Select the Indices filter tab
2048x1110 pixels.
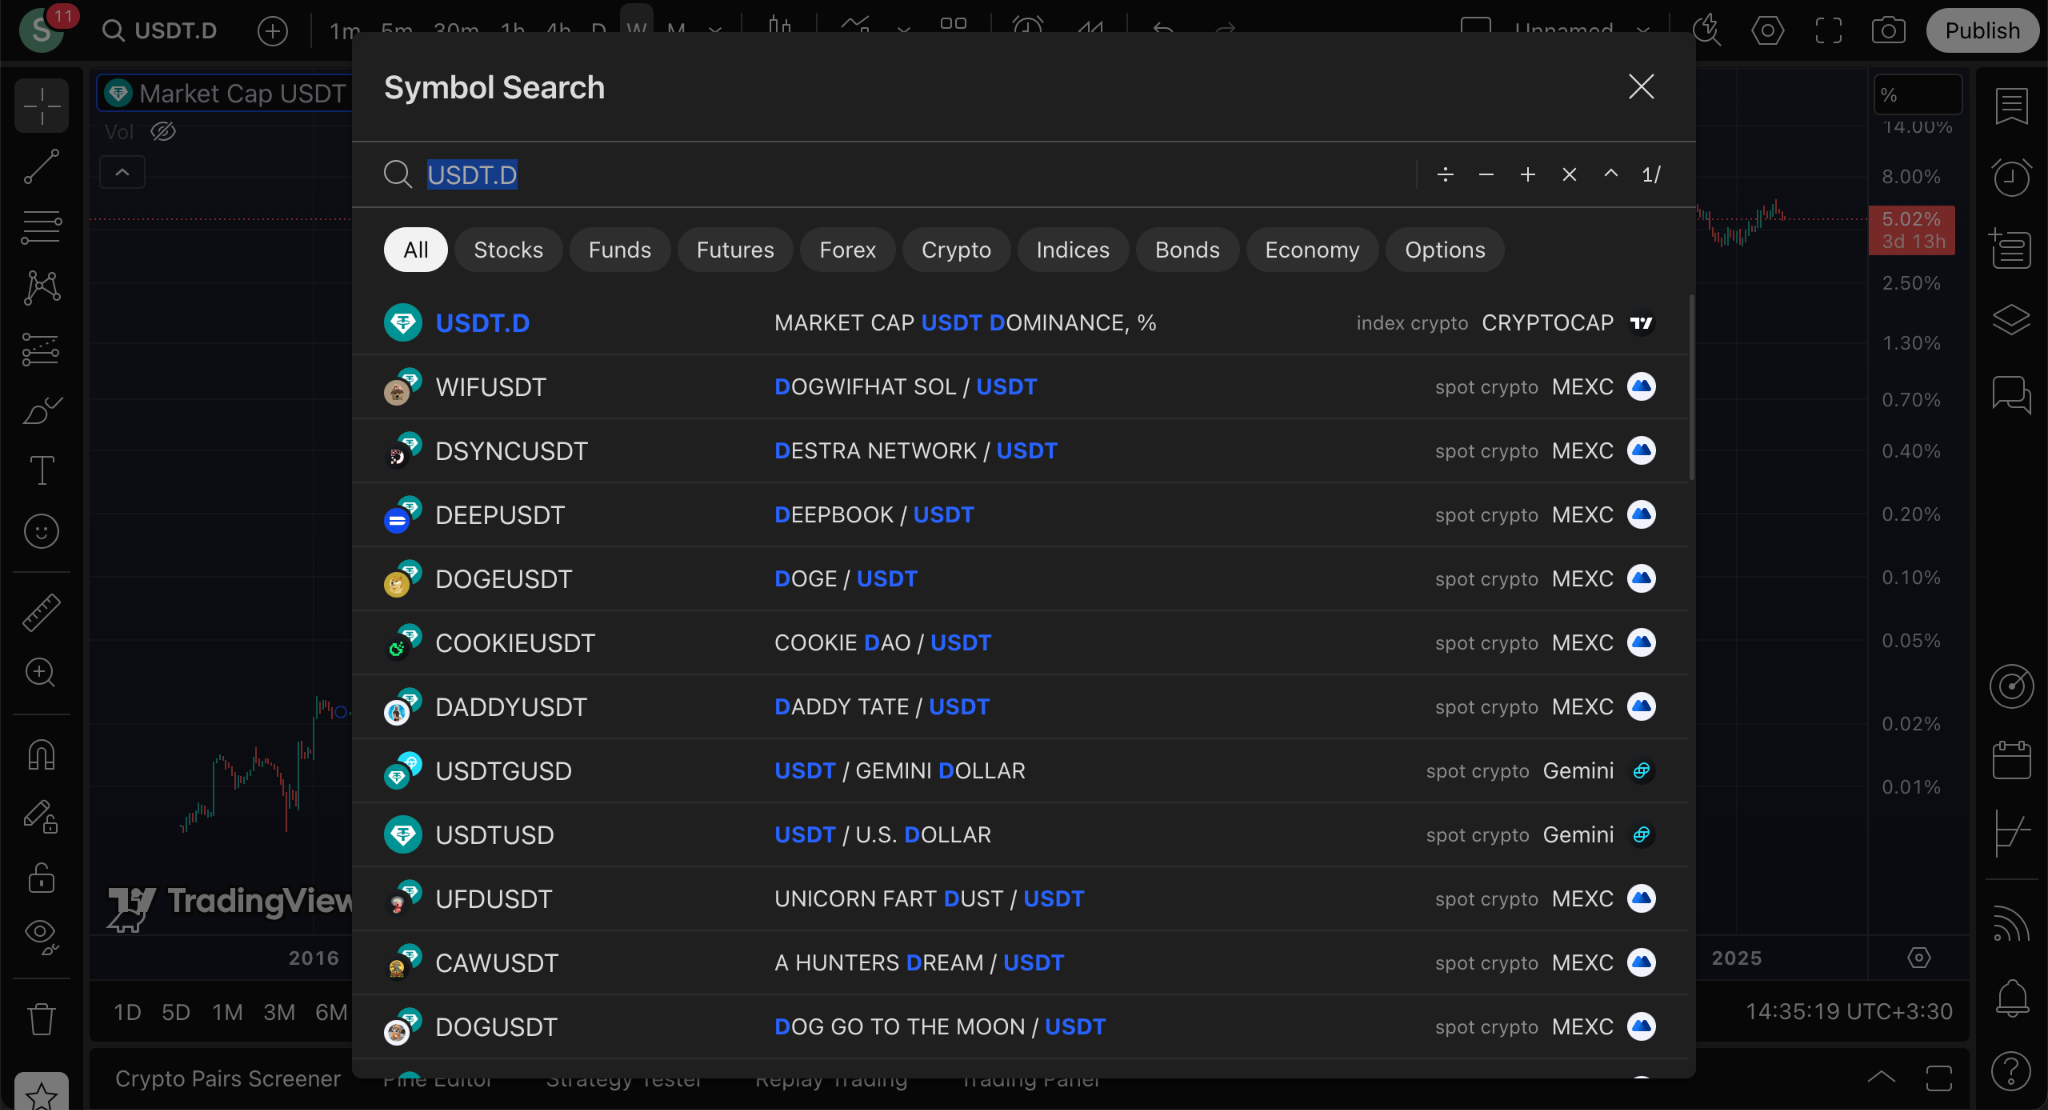(x=1072, y=250)
